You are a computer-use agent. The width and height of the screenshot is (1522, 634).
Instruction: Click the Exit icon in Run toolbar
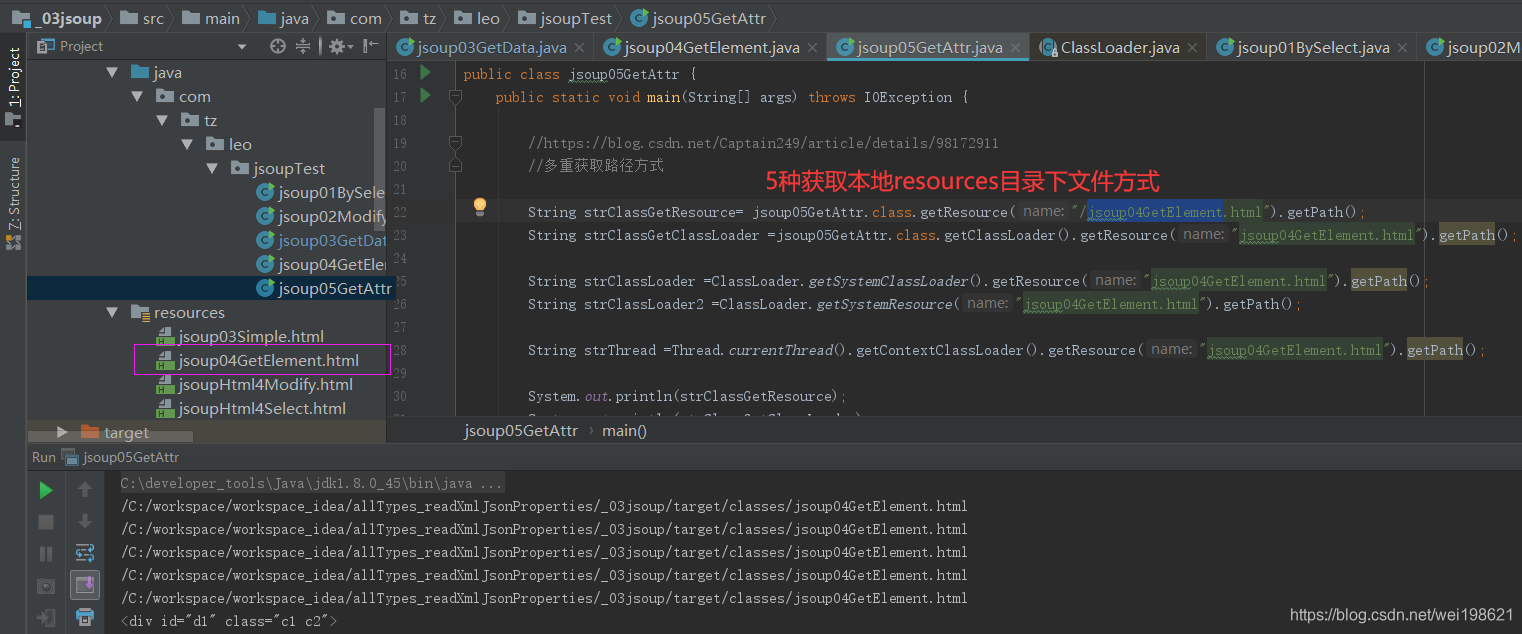coord(46,618)
